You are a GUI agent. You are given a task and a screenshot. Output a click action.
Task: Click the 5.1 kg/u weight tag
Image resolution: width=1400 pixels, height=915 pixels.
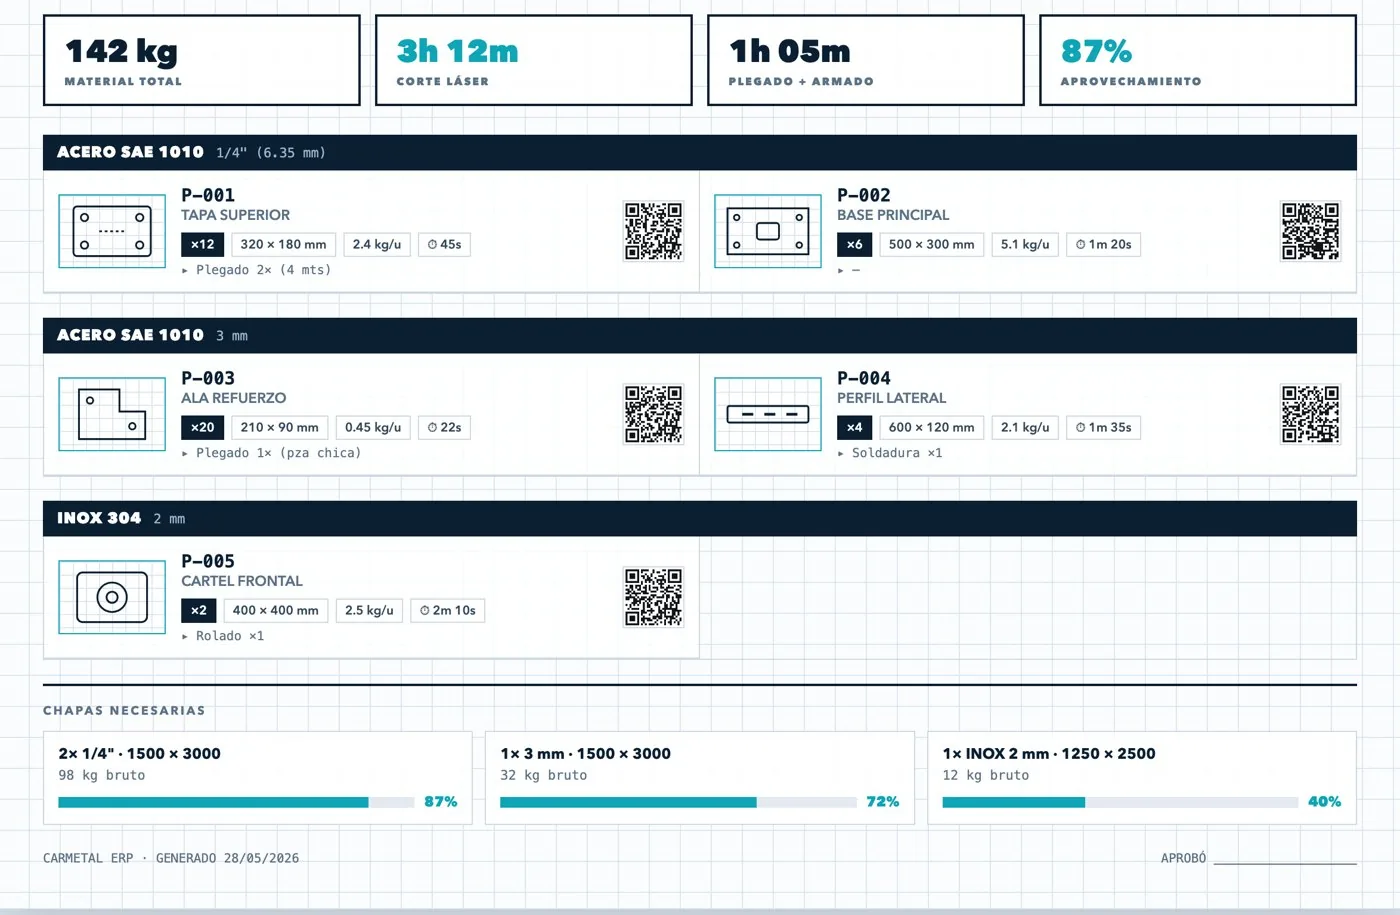point(1025,245)
